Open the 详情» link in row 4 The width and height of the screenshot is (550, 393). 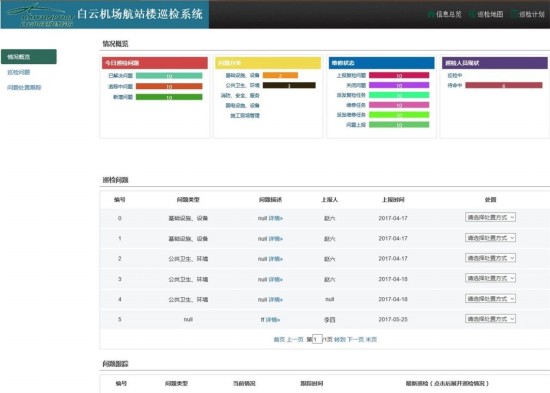pos(276,300)
